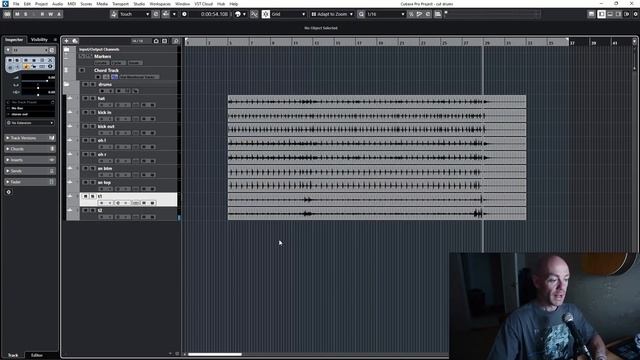Open the color tool dropdown arrow
Image resolution: width=640 pixels, height=360 pixels.
click(x=244, y=14)
